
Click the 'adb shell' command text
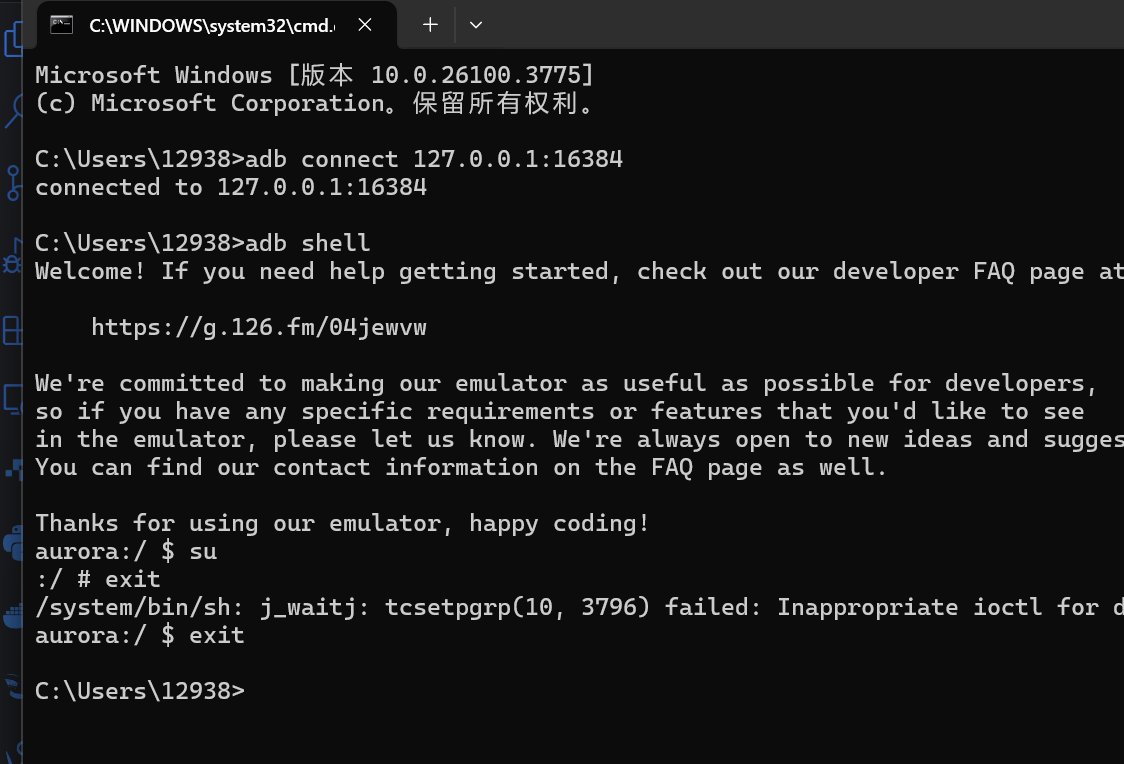pos(308,243)
